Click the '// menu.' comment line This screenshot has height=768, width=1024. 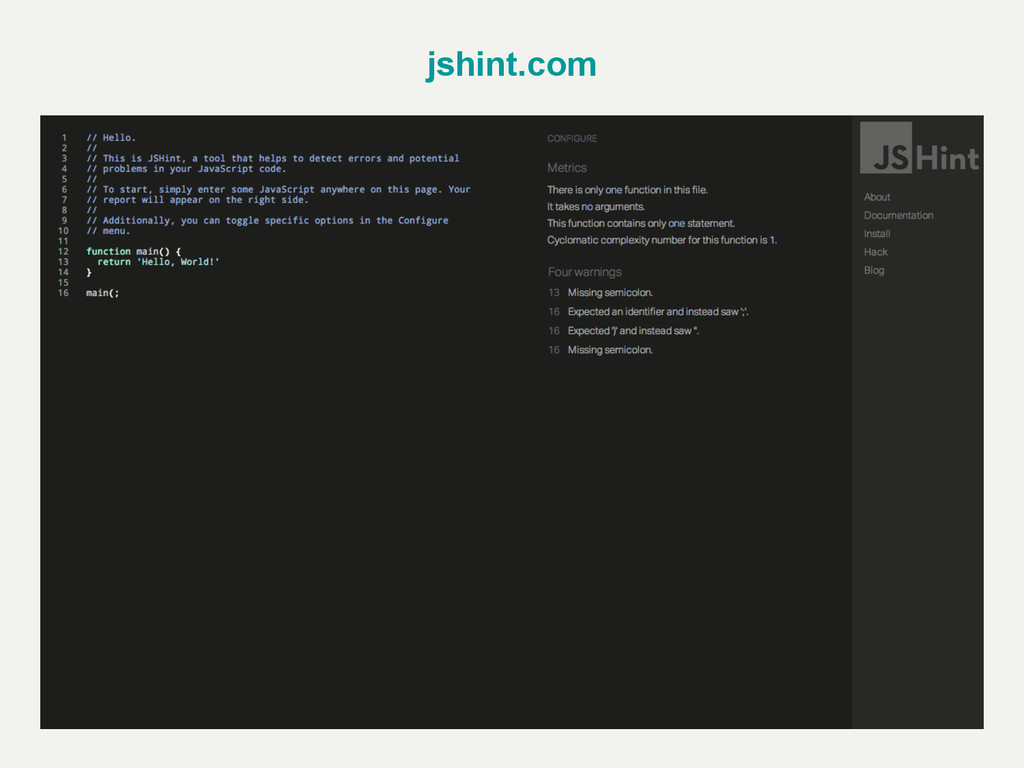tap(108, 231)
